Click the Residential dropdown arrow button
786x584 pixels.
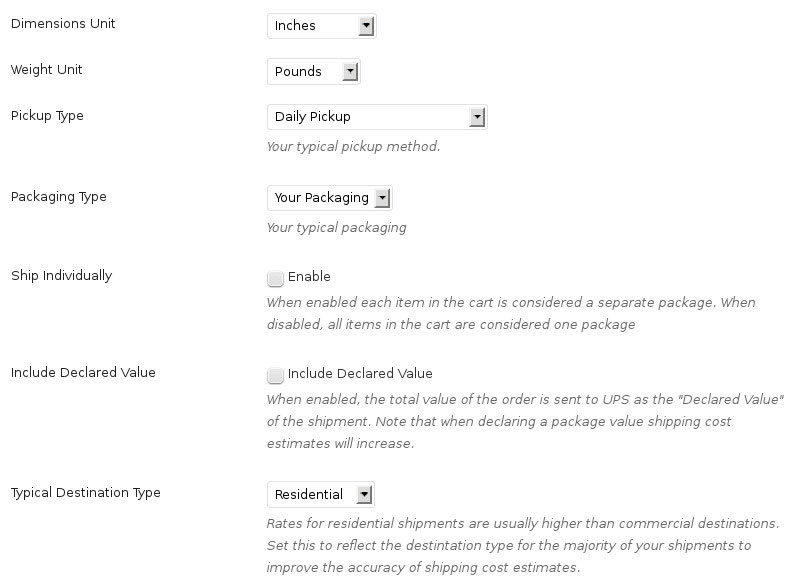tap(364, 495)
